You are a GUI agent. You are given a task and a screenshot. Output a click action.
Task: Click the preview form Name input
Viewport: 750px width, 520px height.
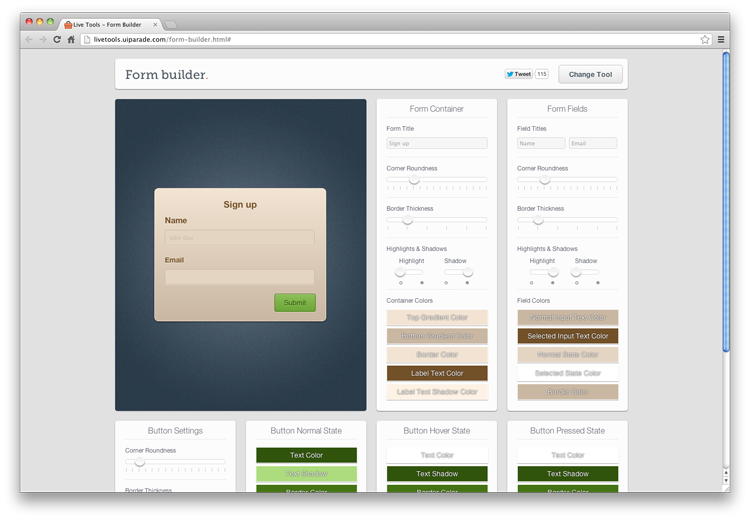click(240, 238)
